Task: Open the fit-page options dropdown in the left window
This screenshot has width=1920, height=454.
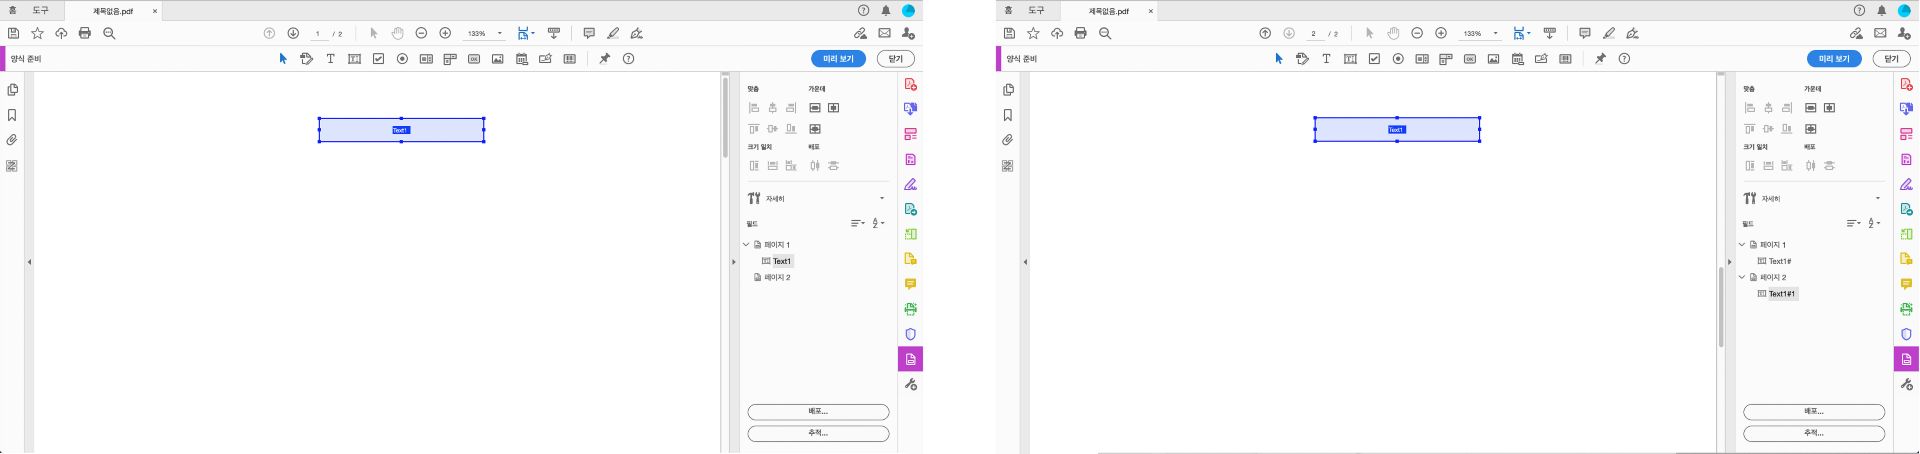Action: [x=533, y=33]
